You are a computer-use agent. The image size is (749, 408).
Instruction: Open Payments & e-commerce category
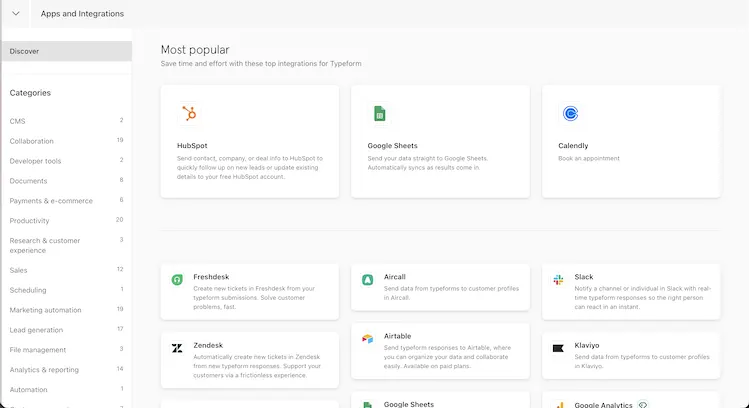pos(66,201)
